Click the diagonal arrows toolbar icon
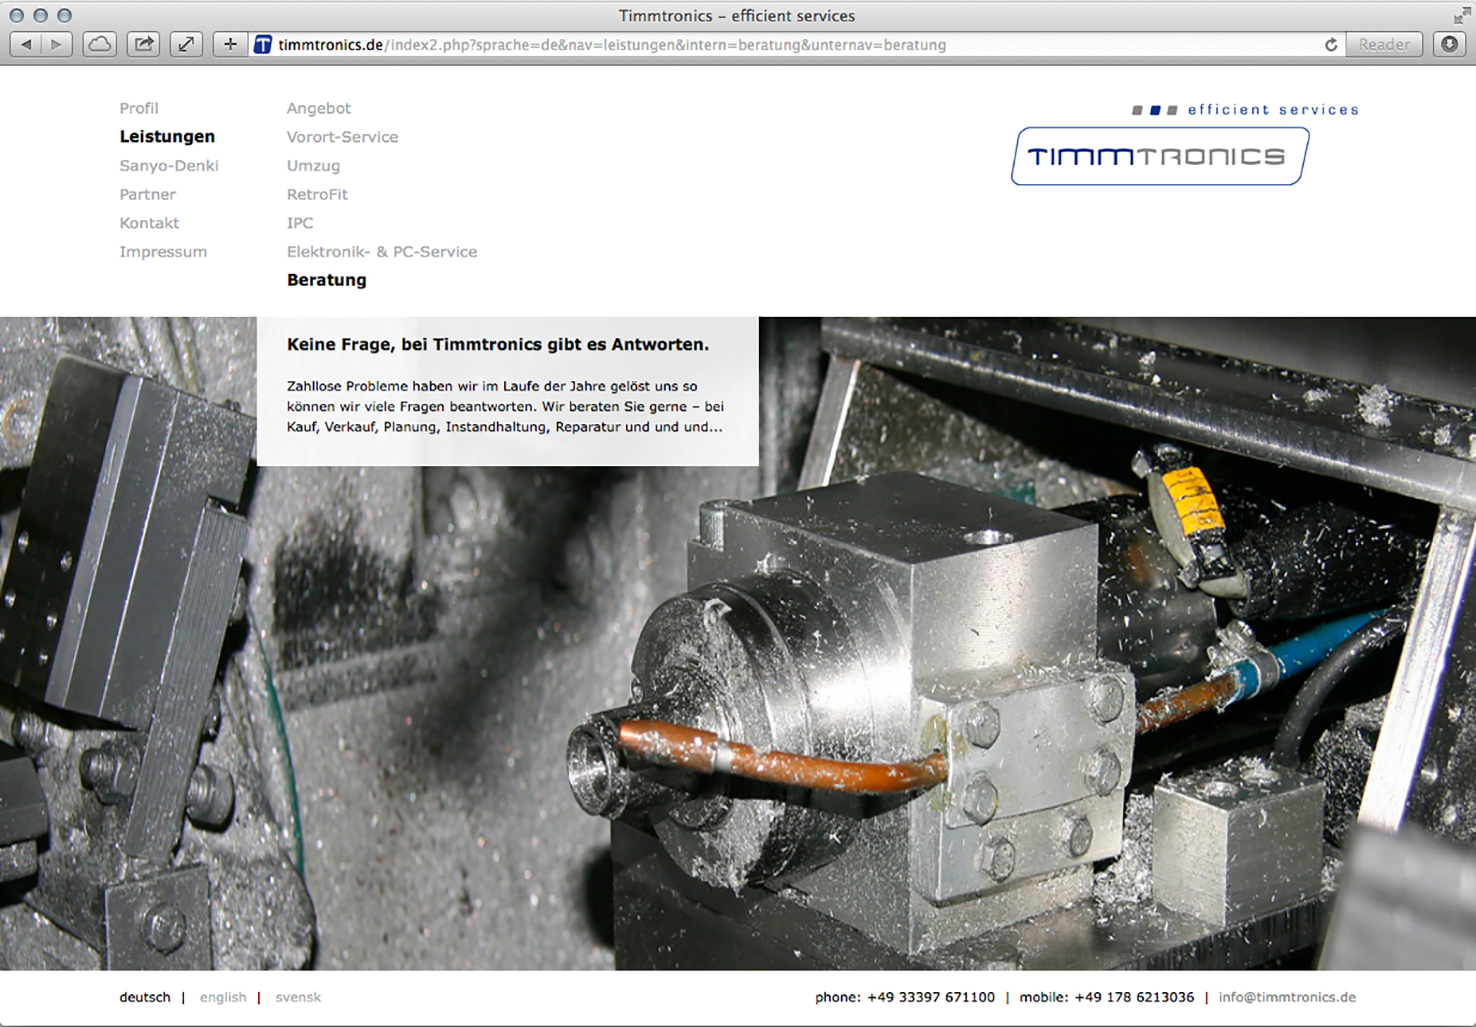The width and height of the screenshot is (1476, 1027). [x=186, y=44]
